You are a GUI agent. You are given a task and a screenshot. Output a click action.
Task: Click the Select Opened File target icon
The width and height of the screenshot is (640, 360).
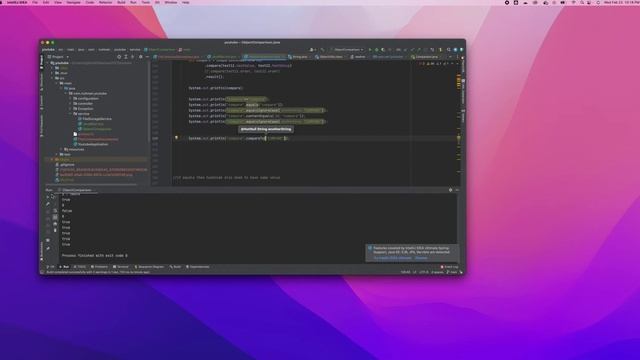click(119, 57)
